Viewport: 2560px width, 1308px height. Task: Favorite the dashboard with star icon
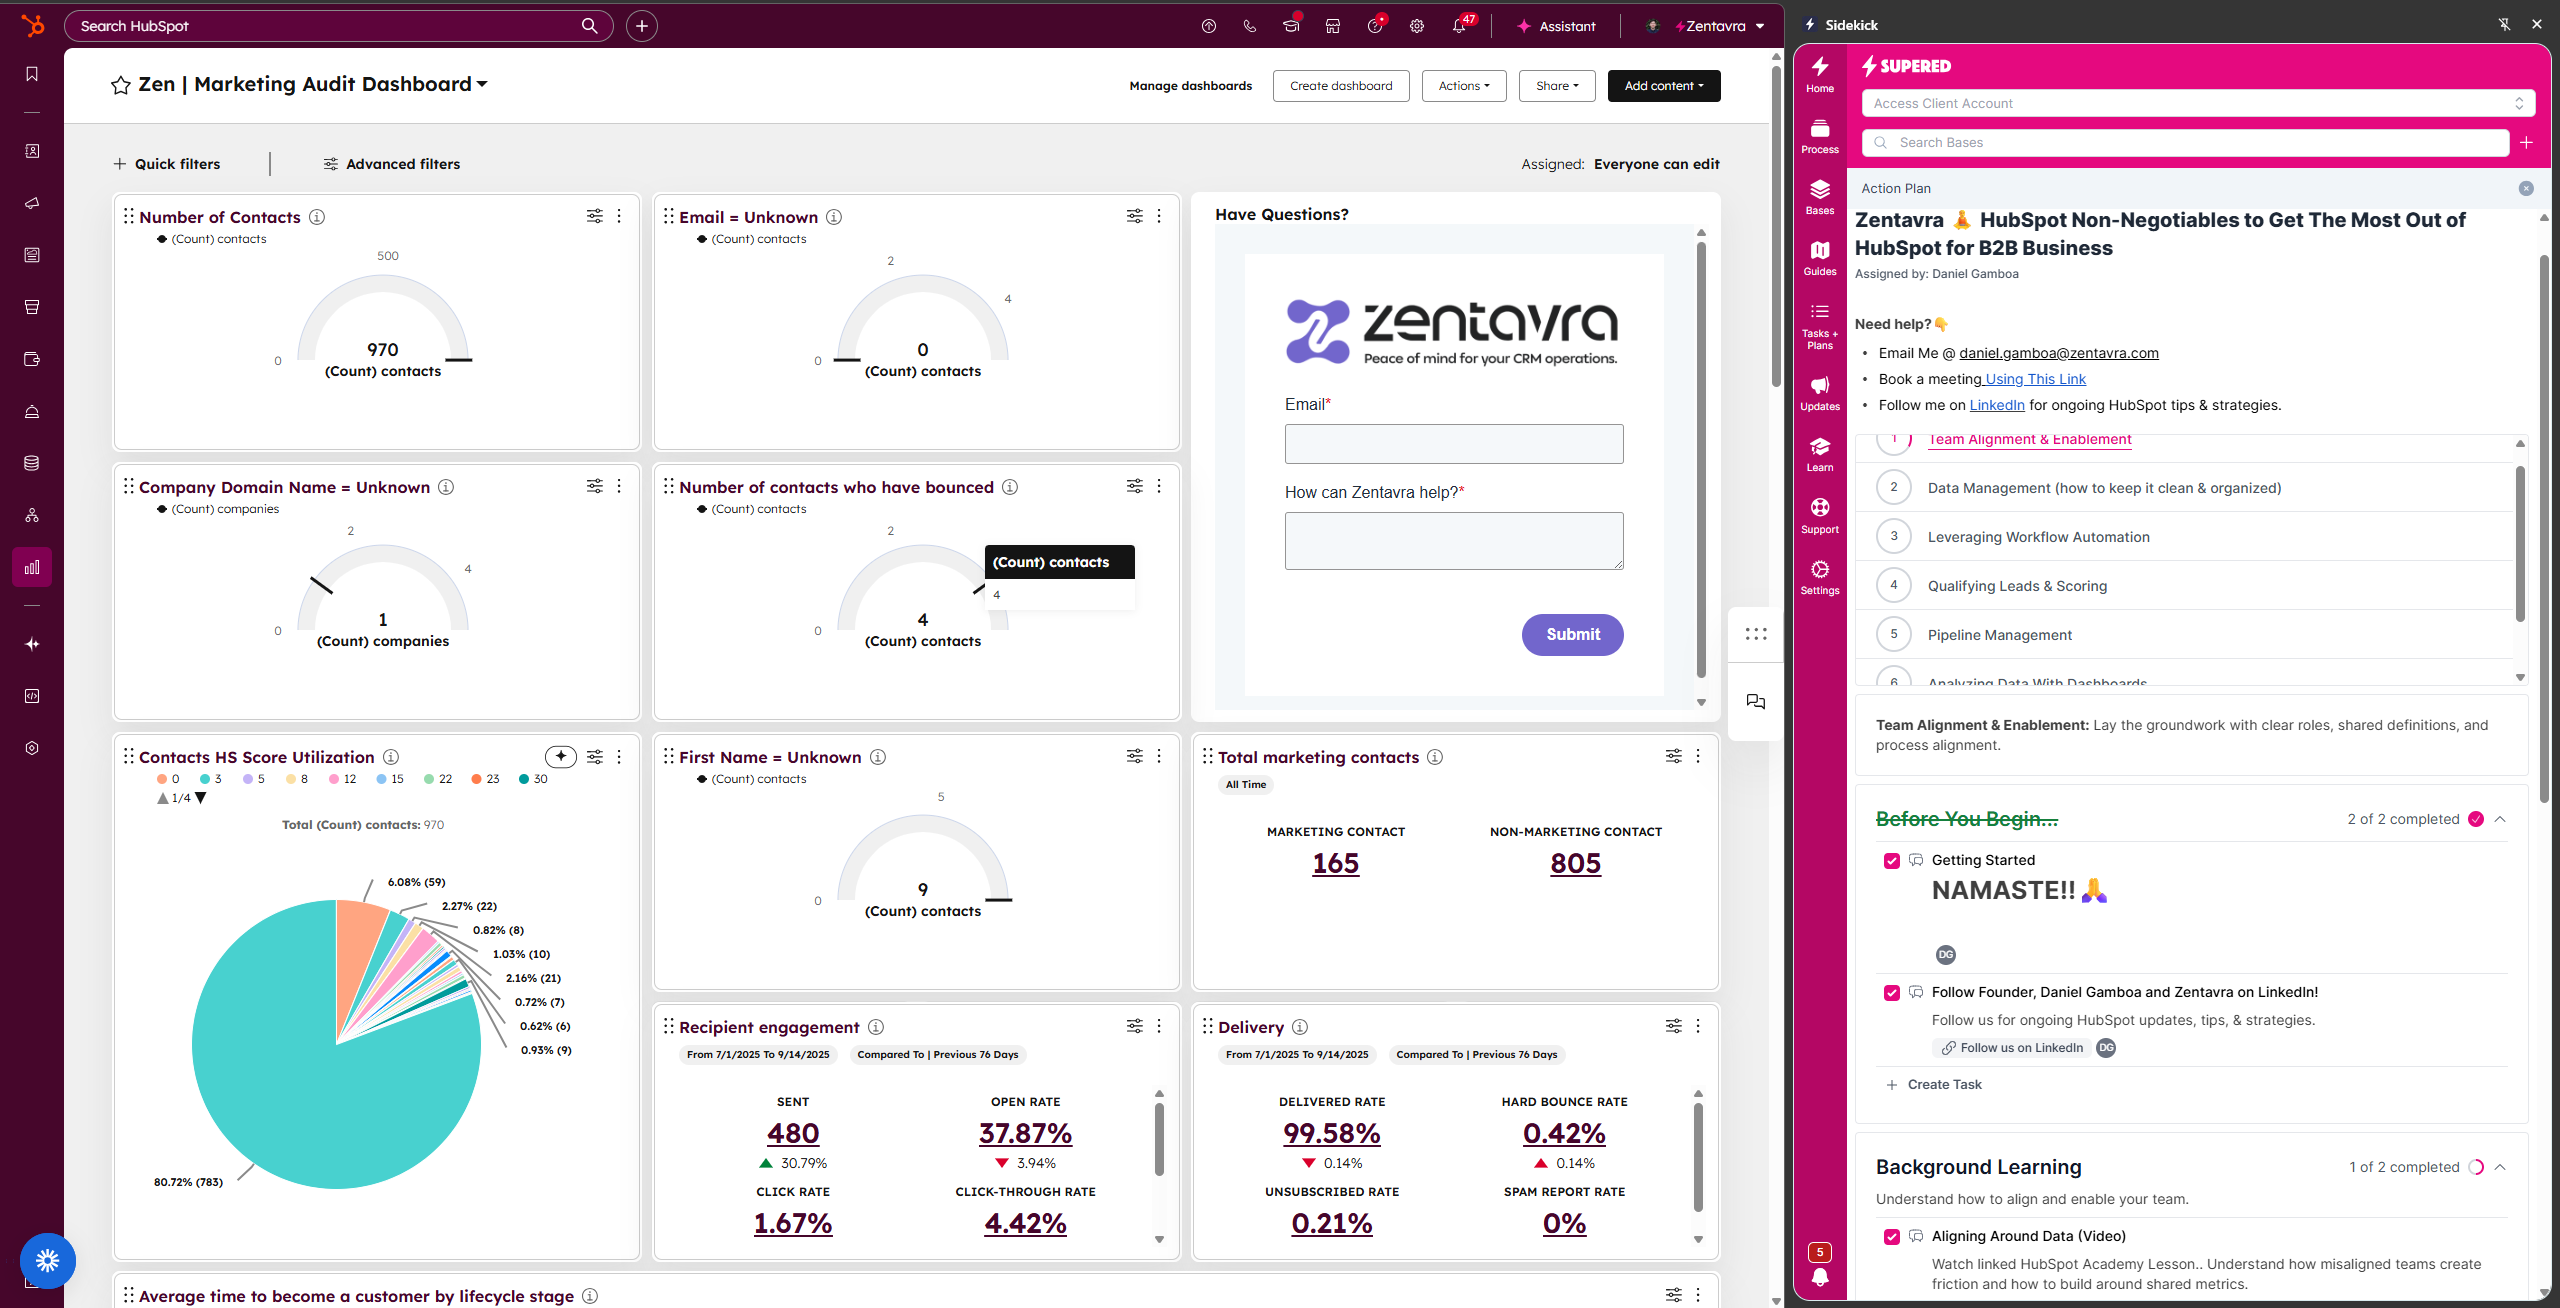click(x=121, y=85)
